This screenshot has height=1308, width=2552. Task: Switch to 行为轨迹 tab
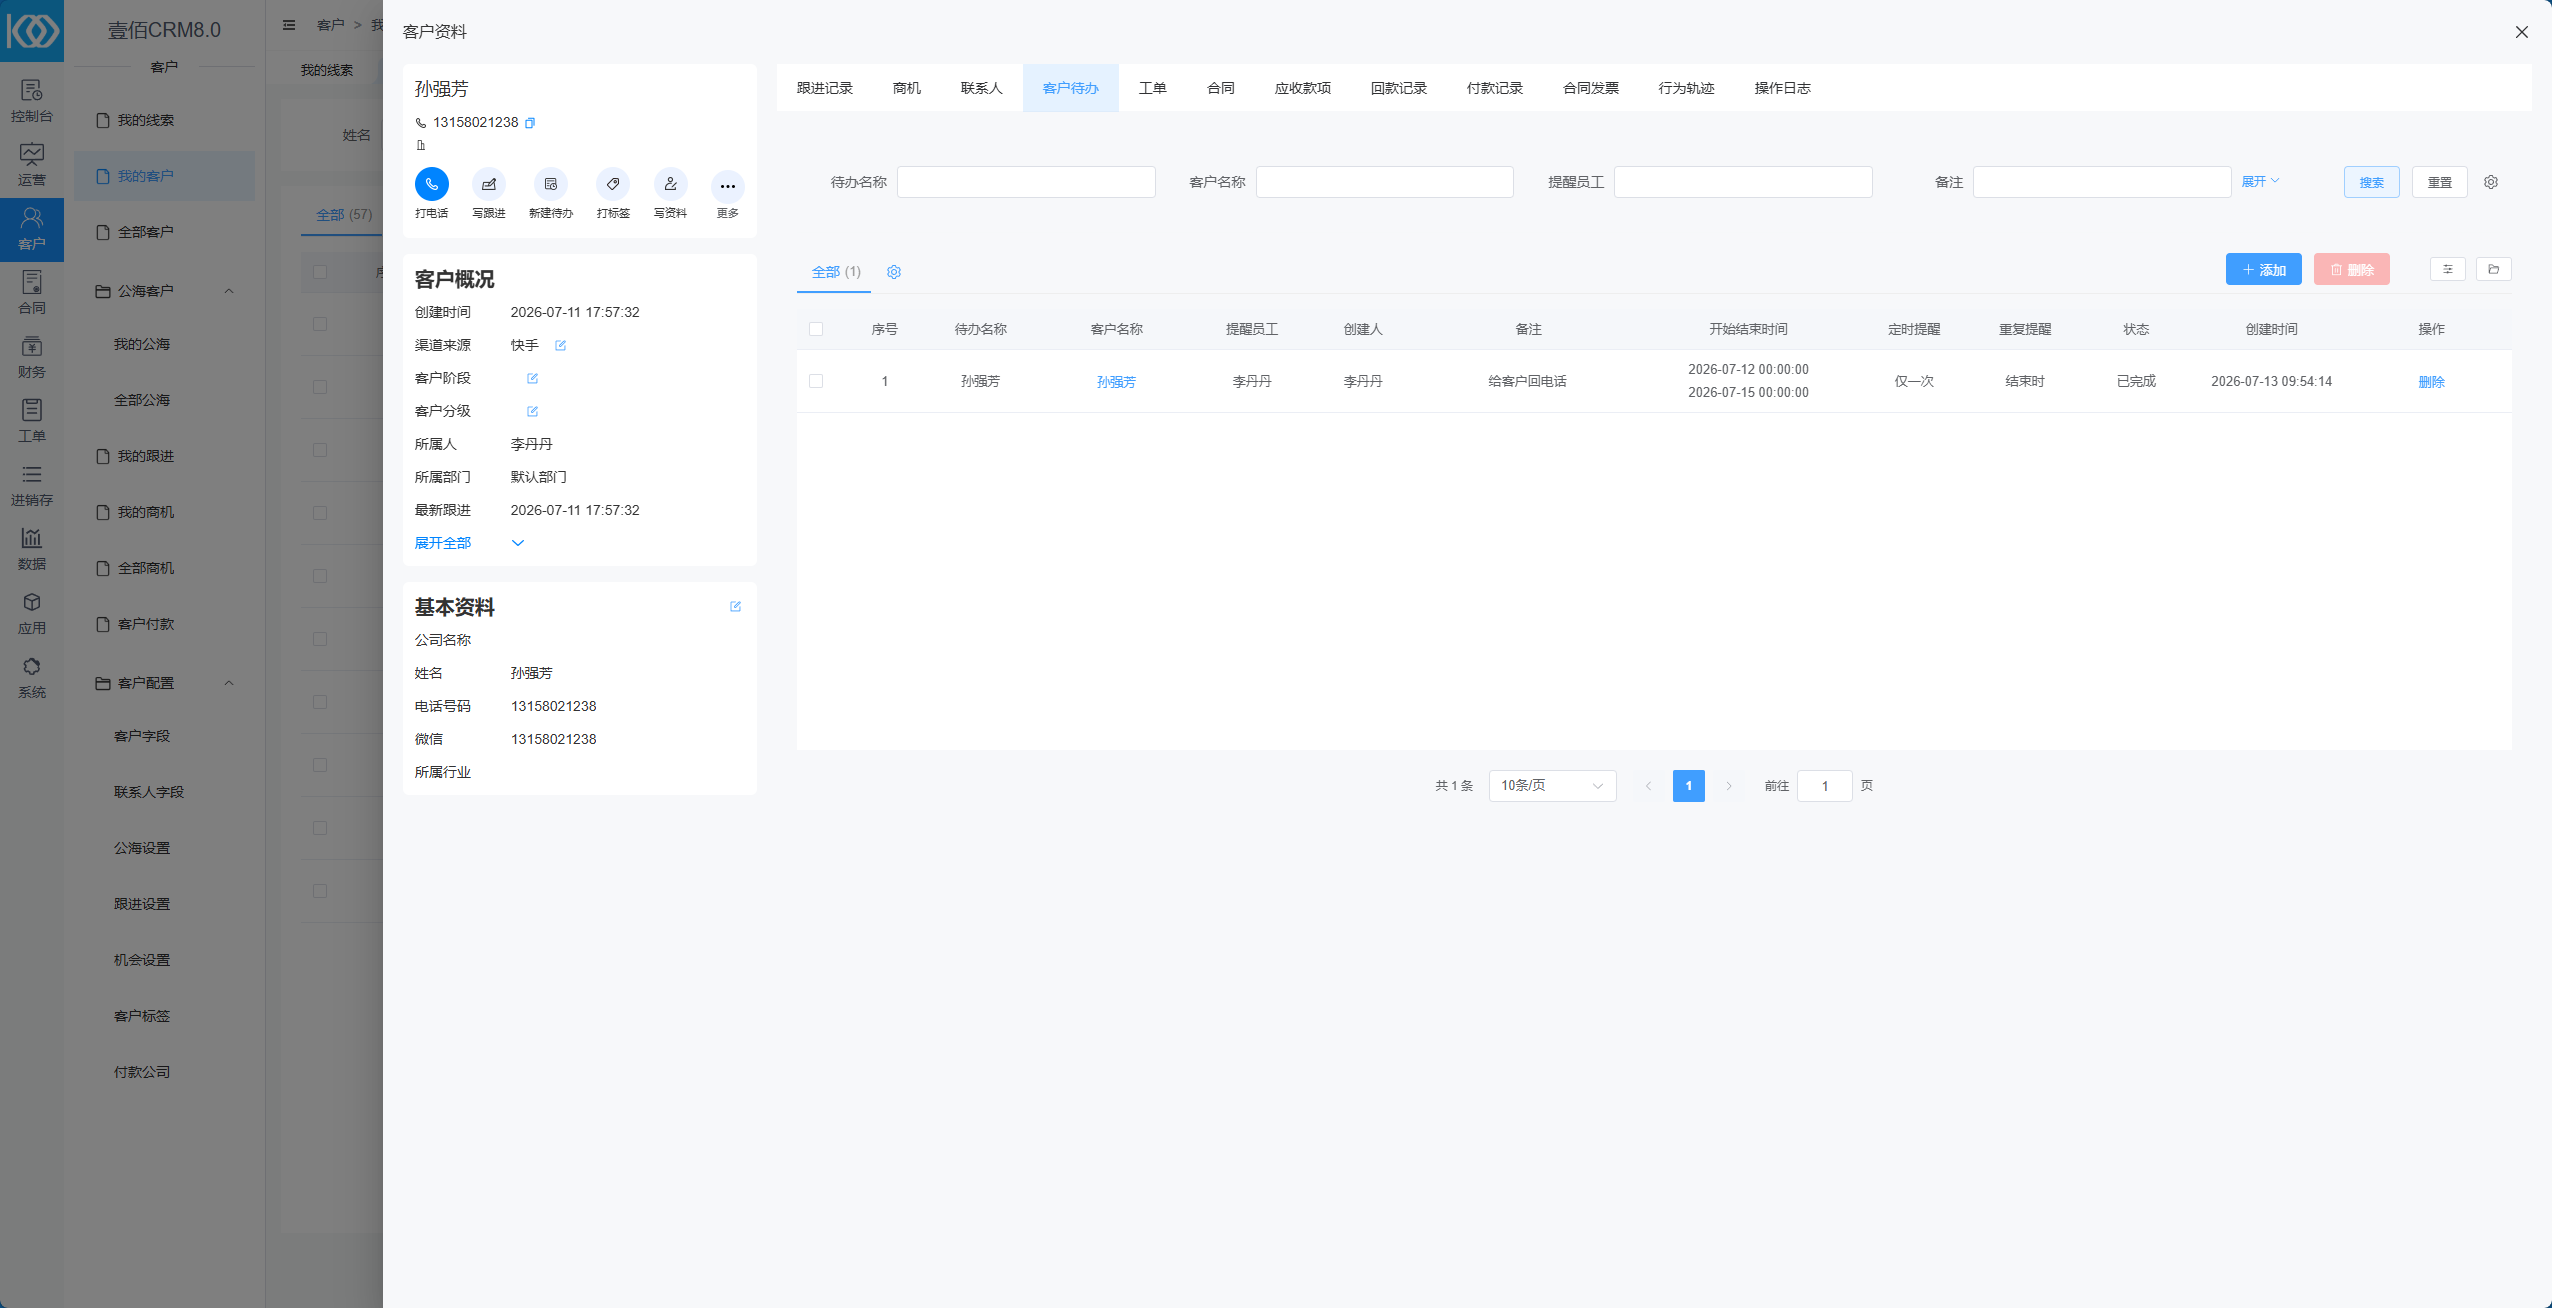(1687, 88)
